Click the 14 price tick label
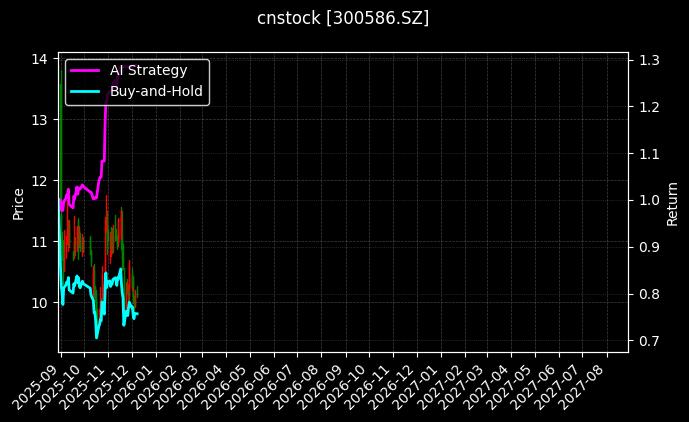The height and width of the screenshot is (422, 689). click(x=39, y=59)
